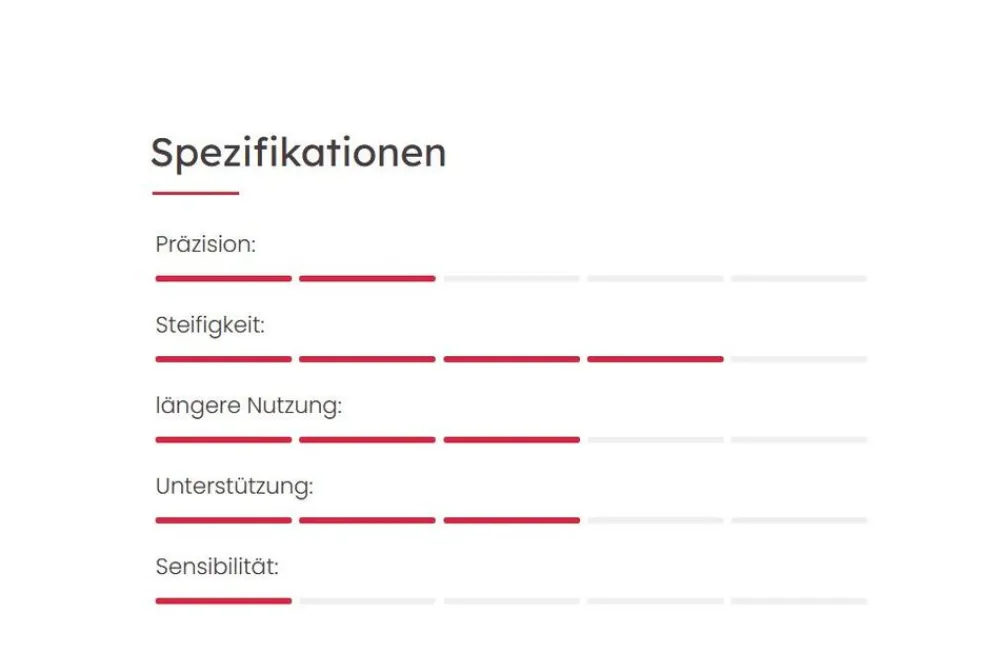Click first red segment of Unterstützung bar
Viewport: 1000px width, 672px height.
pos(224,521)
